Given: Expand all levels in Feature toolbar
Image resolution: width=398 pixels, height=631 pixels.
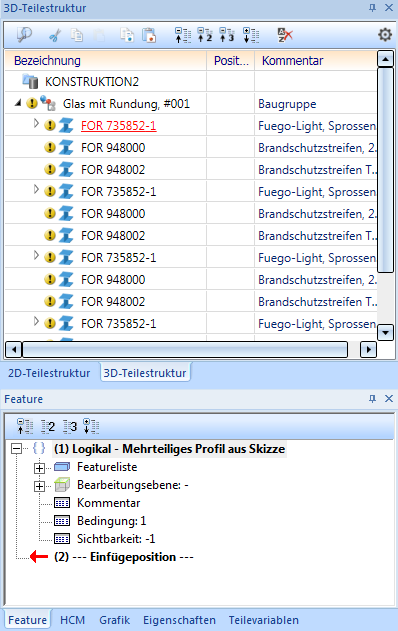Looking at the screenshot, I should pos(91,426).
